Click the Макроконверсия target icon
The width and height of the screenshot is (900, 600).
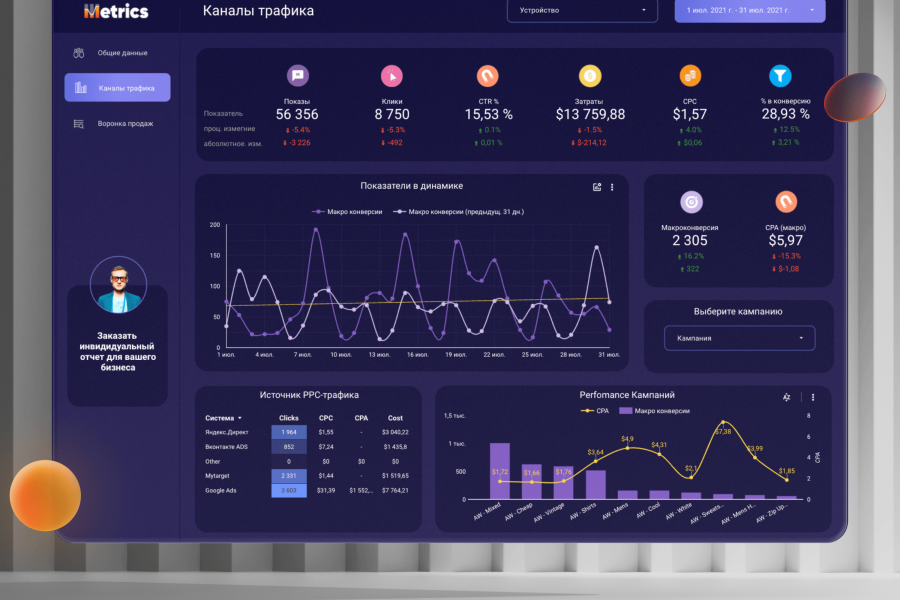tap(691, 202)
